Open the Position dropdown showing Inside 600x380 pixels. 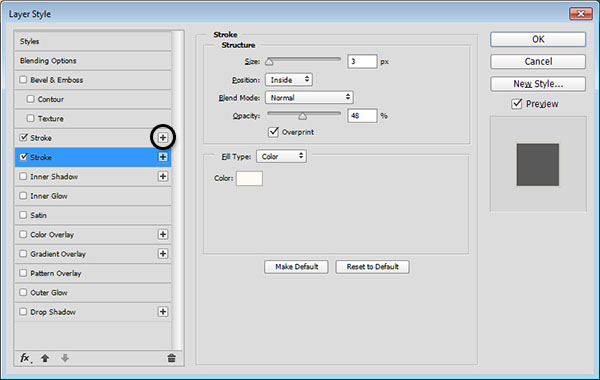tap(289, 80)
